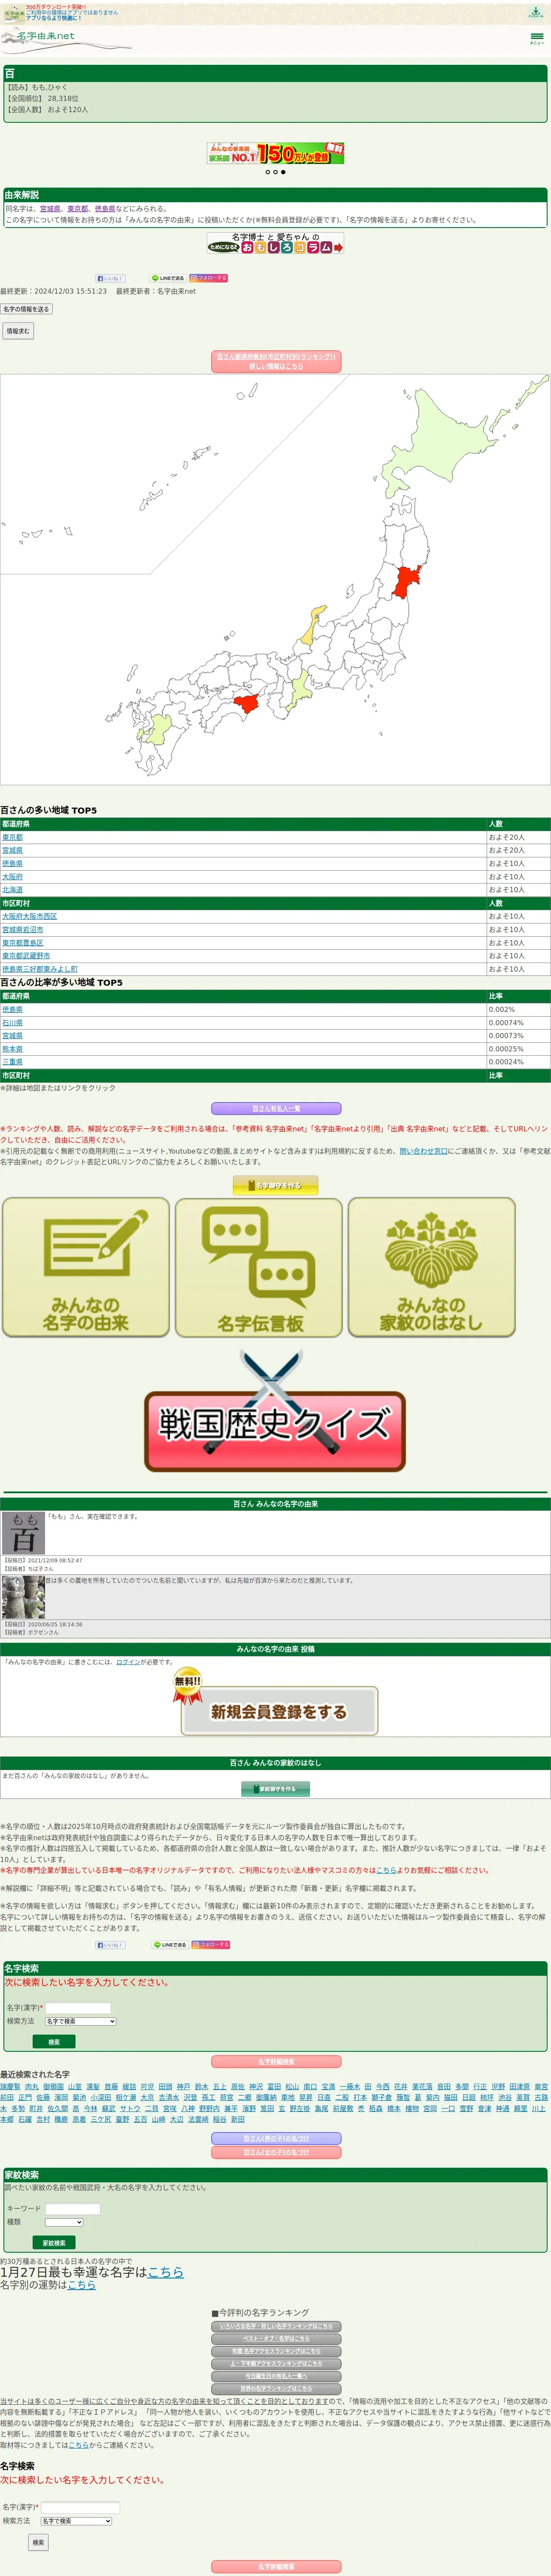Open the おもしろコラム banner
551x2576 pixels.
(275, 243)
